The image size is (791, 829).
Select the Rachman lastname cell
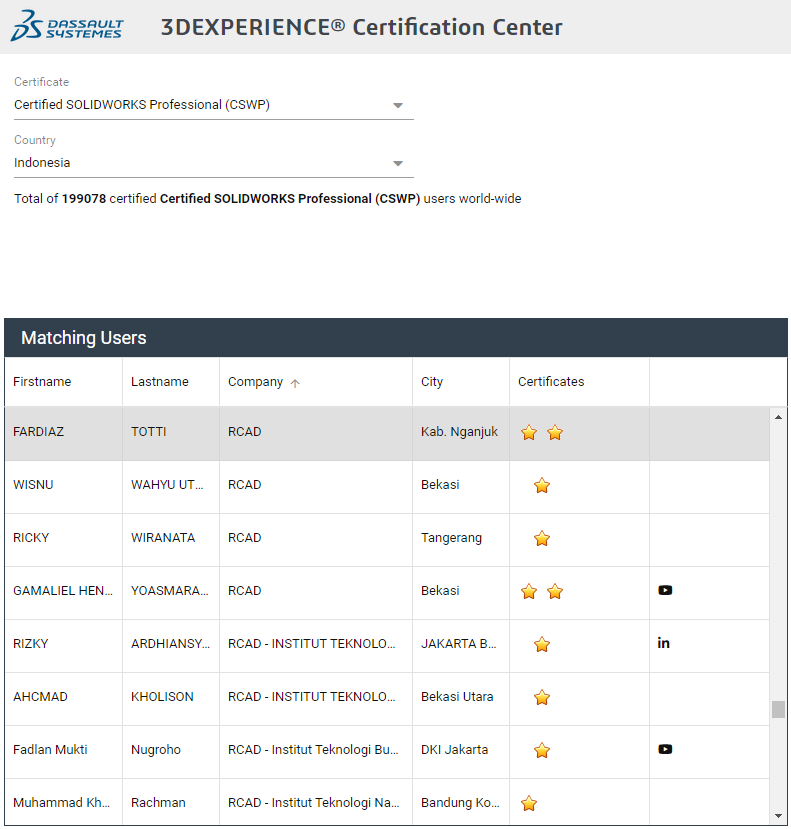click(x=171, y=802)
